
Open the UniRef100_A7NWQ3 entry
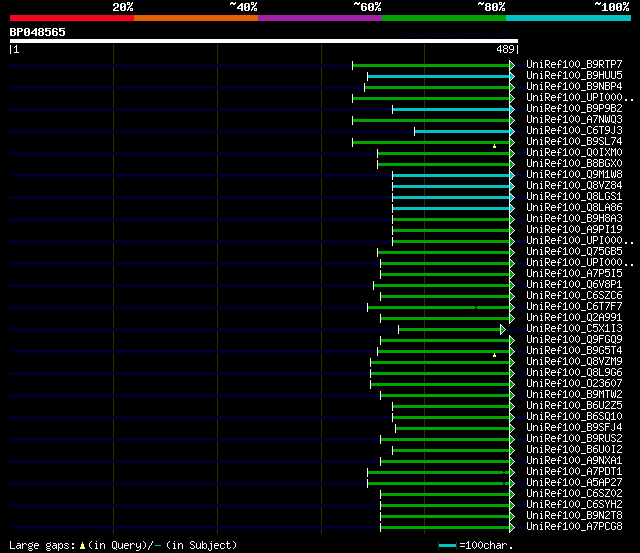(x=574, y=120)
